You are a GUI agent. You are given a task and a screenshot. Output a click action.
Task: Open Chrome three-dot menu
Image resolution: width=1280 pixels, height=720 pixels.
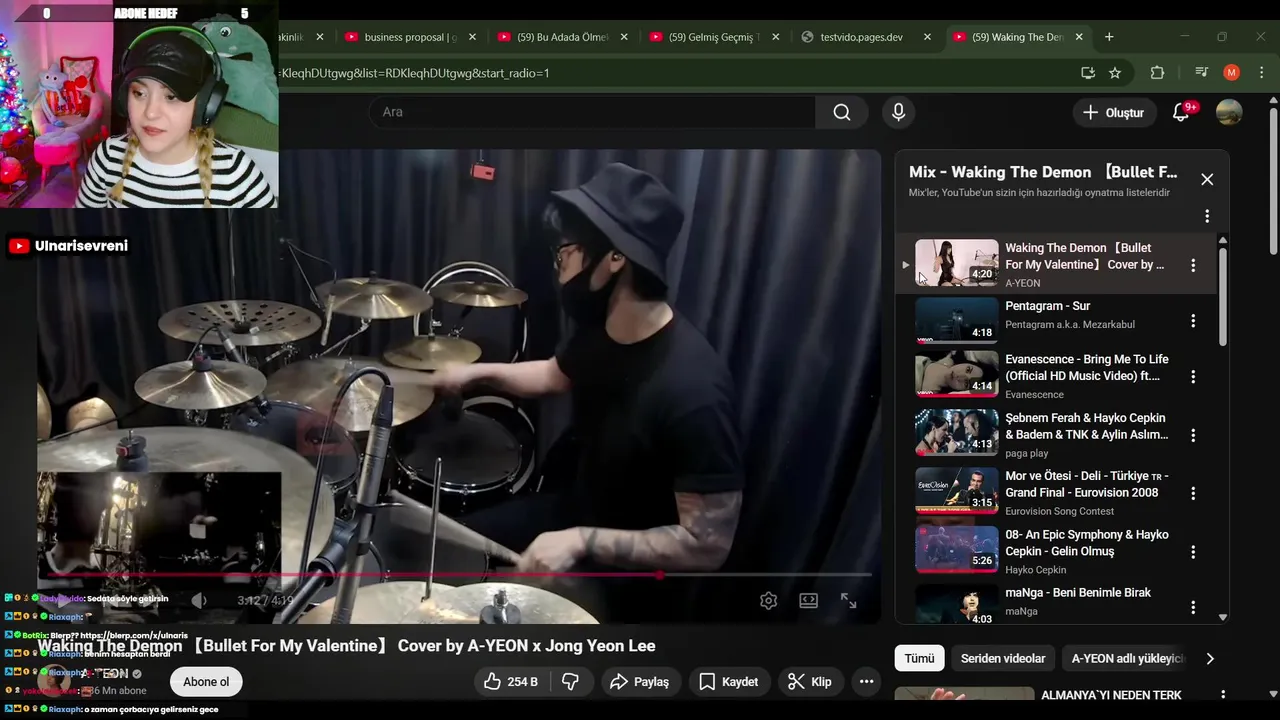click(1262, 73)
